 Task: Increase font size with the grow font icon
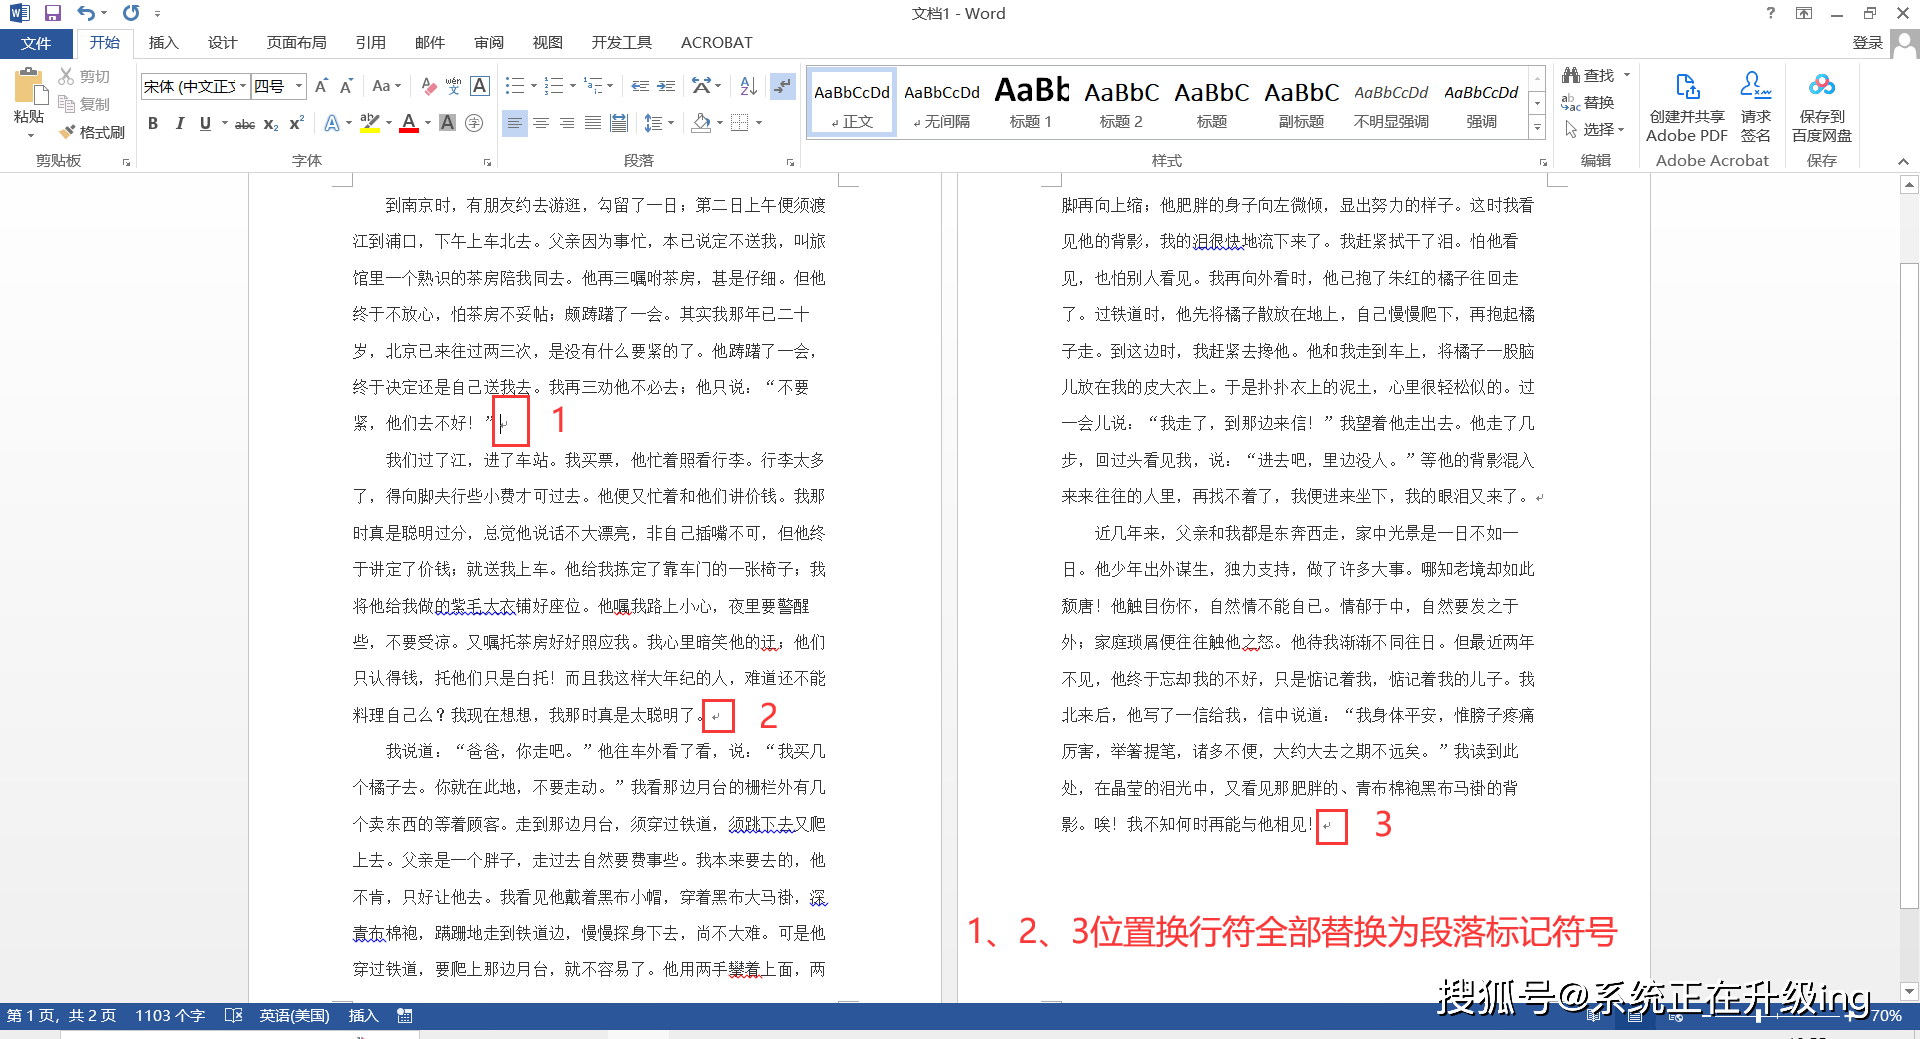321,87
